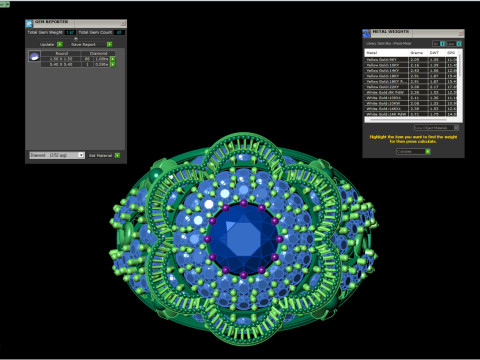480x360 pixels.
Task: Select the Yellow Gold 22KY row
Action: click(x=411, y=87)
